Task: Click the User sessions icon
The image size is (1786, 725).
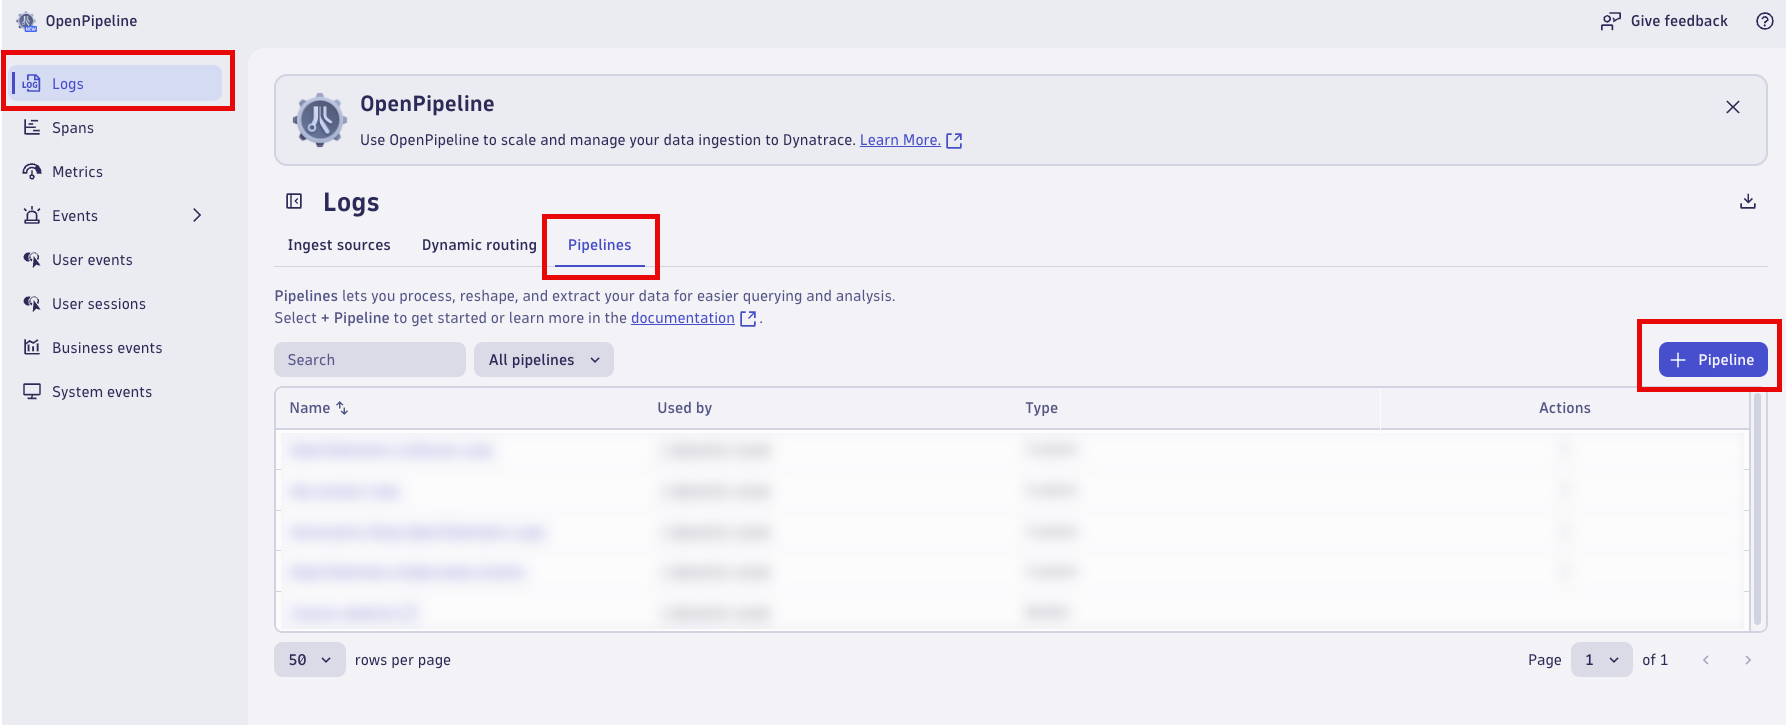Action: click(x=32, y=303)
